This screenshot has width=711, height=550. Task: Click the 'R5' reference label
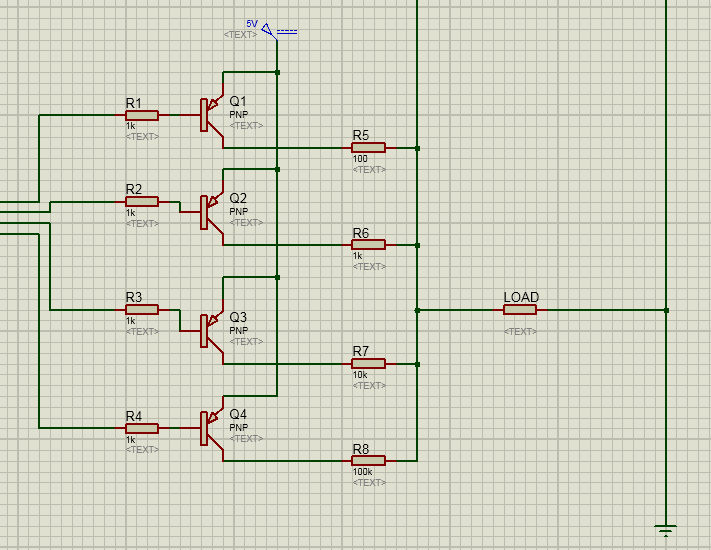pyautogui.click(x=361, y=136)
